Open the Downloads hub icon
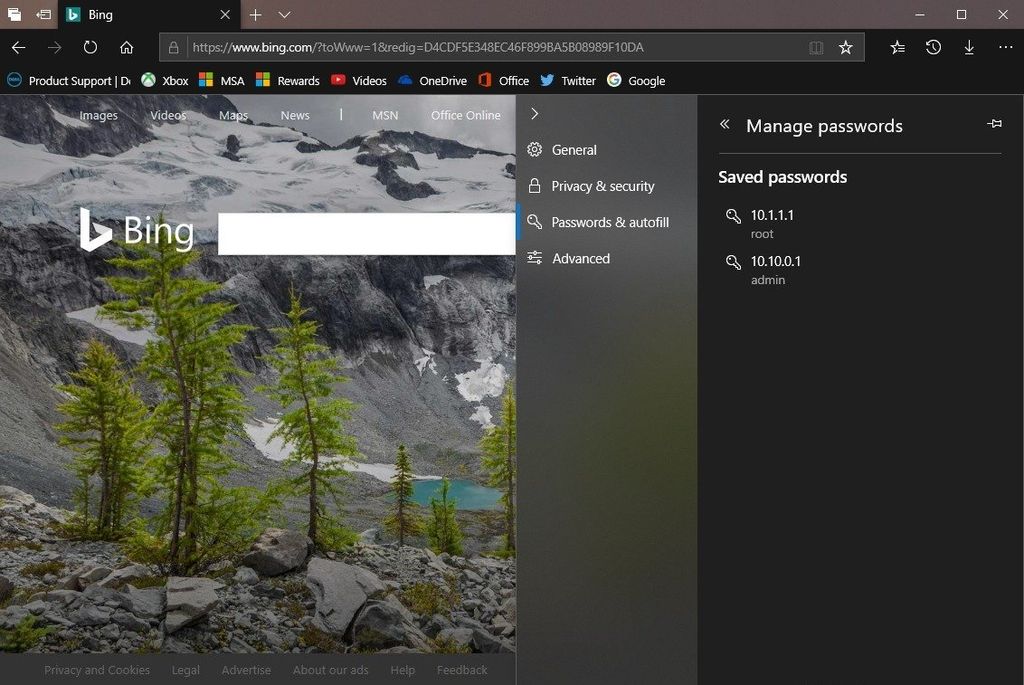Image resolution: width=1024 pixels, height=685 pixels. click(x=969, y=47)
